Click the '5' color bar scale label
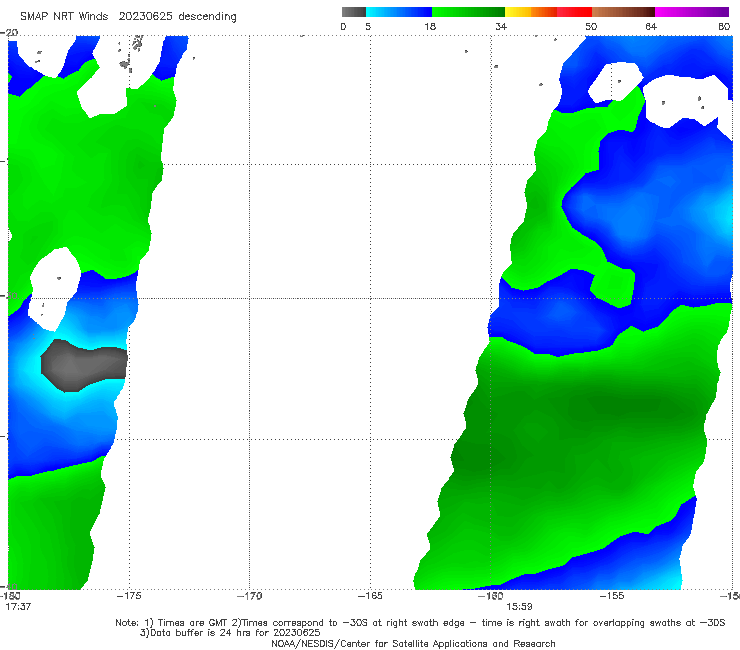The width and height of the screenshot is (740, 650). (368, 27)
